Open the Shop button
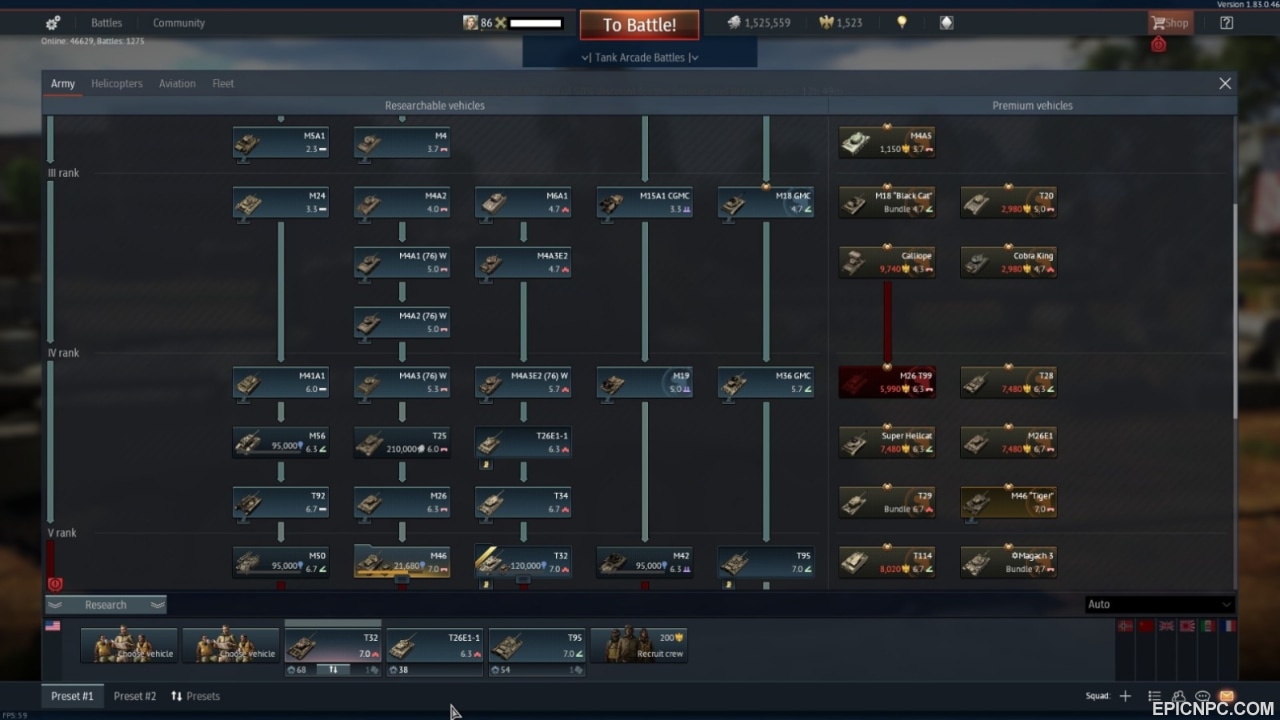The width and height of the screenshot is (1280, 720). click(1170, 23)
